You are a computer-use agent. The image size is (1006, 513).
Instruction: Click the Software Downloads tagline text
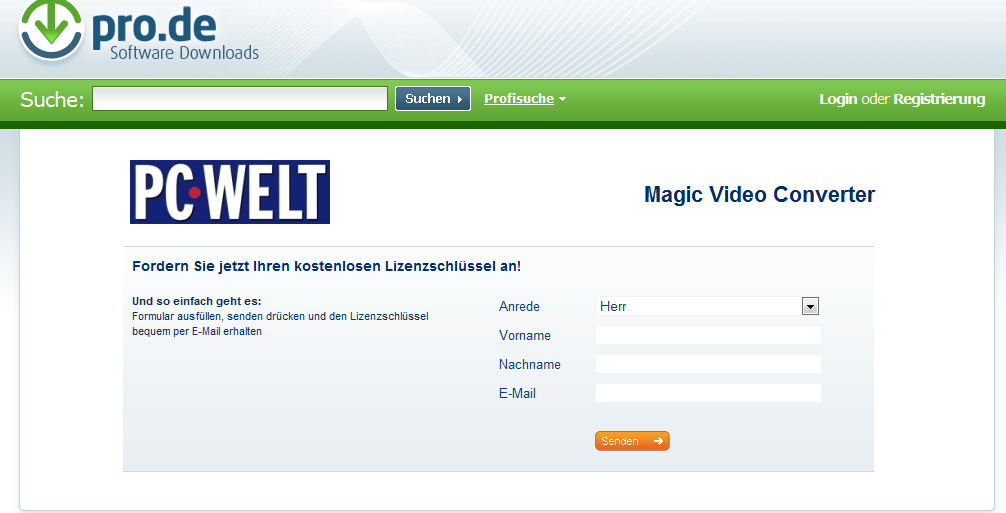184,53
